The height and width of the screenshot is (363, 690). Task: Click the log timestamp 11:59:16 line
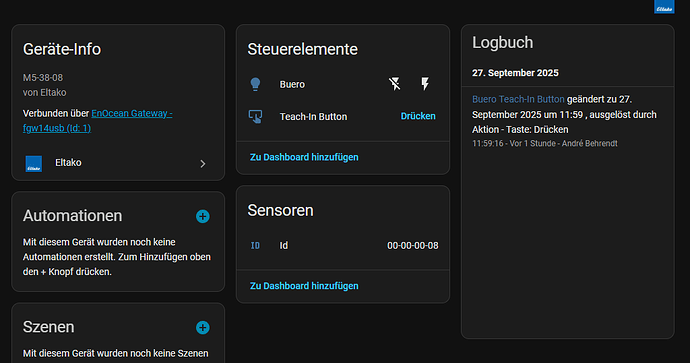545,143
